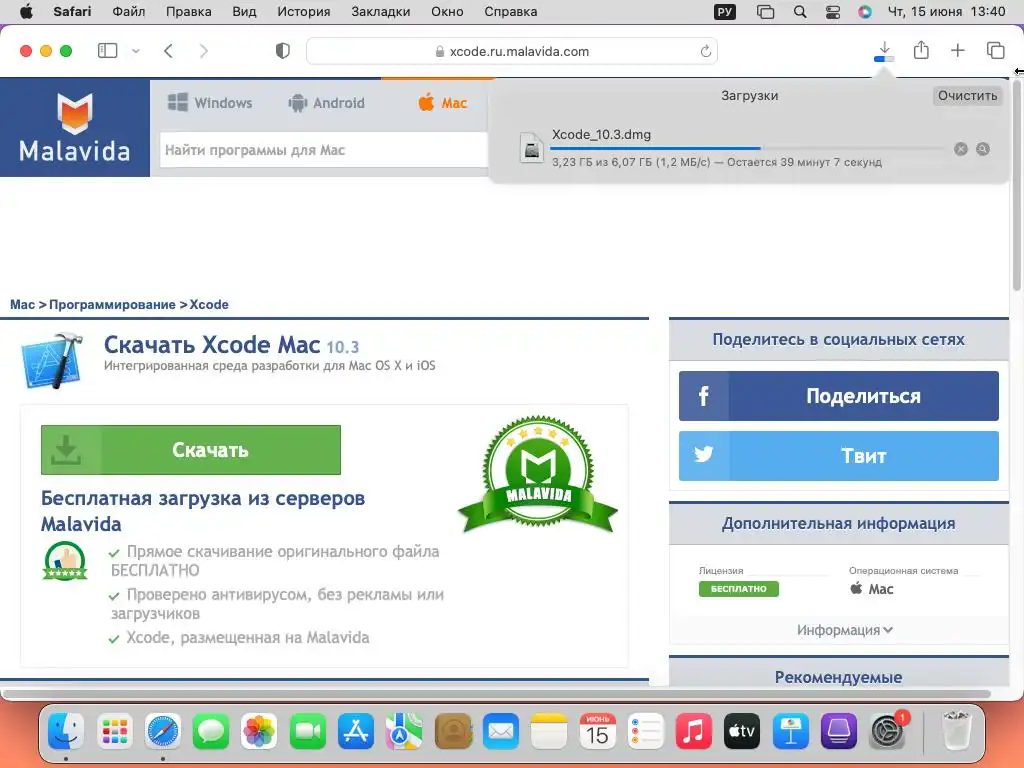
Task: Open FaceTime from the Dock
Action: pos(308,732)
